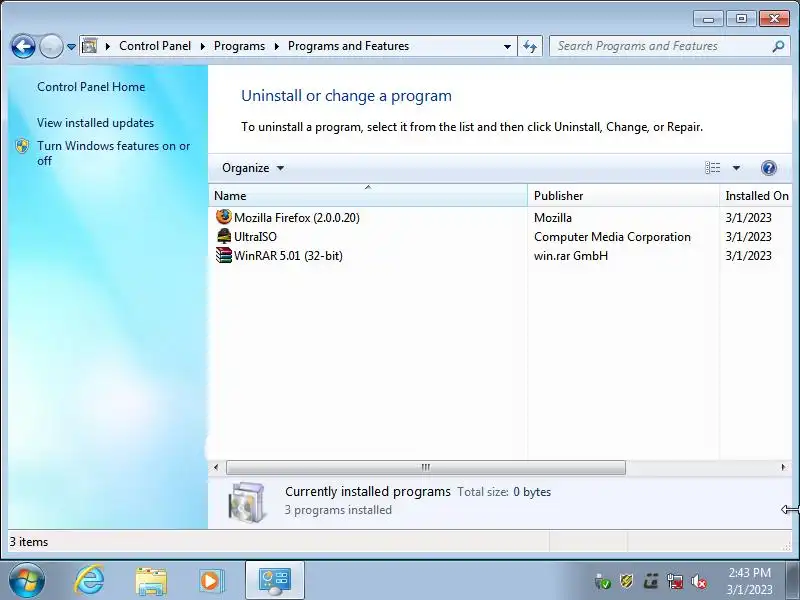Screen dimensions: 800x600
Task: Open the taskbar clock showing 2:43 PM
Action: pos(749,581)
